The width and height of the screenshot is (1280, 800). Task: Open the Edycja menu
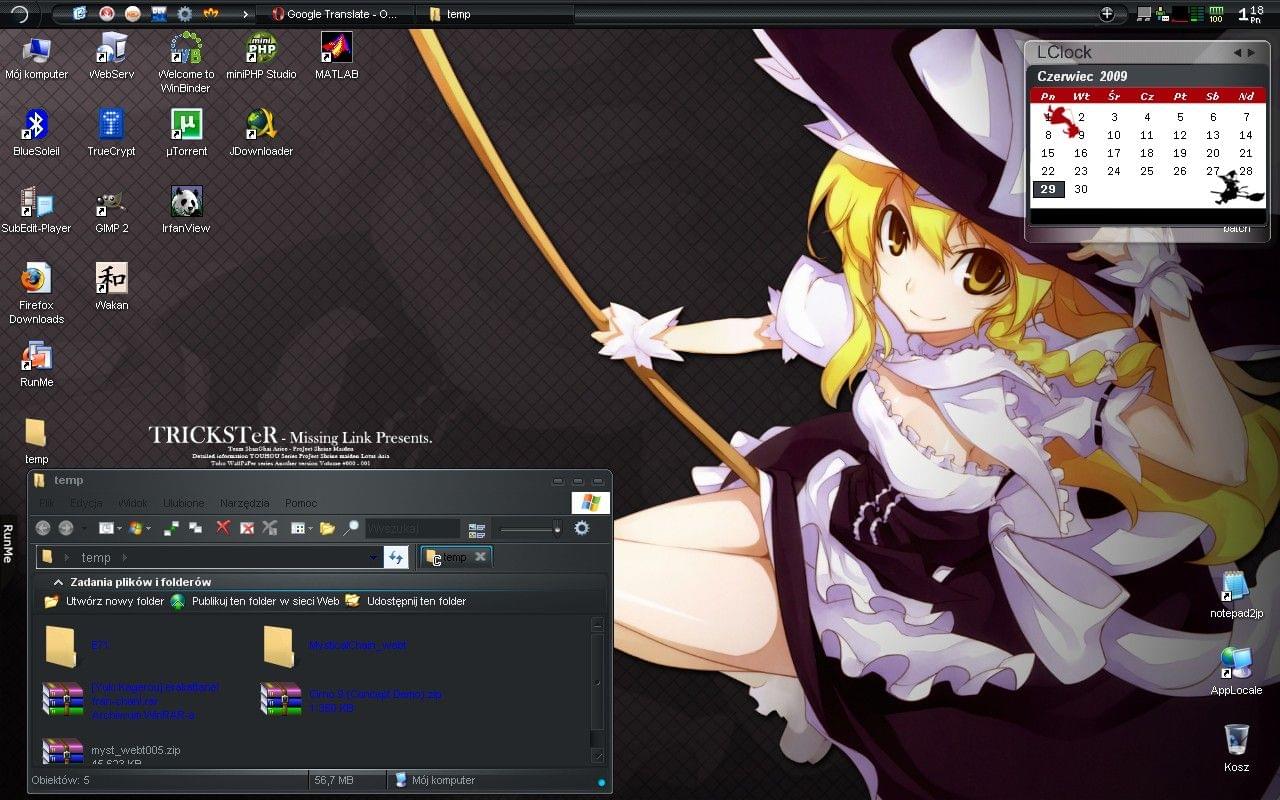(86, 503)
